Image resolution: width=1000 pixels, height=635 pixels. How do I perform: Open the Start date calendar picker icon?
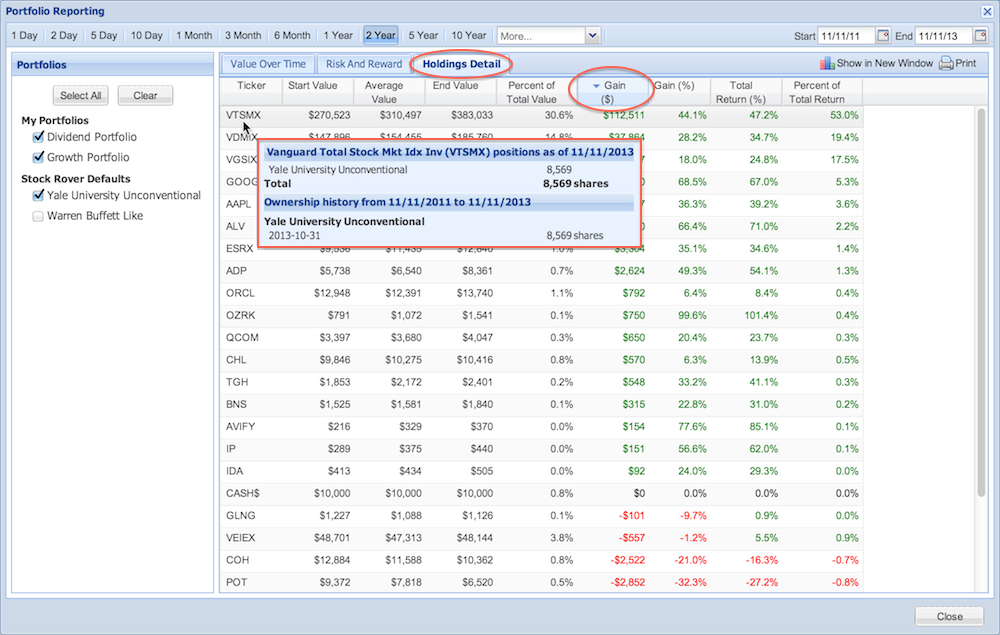pos(883,36)
